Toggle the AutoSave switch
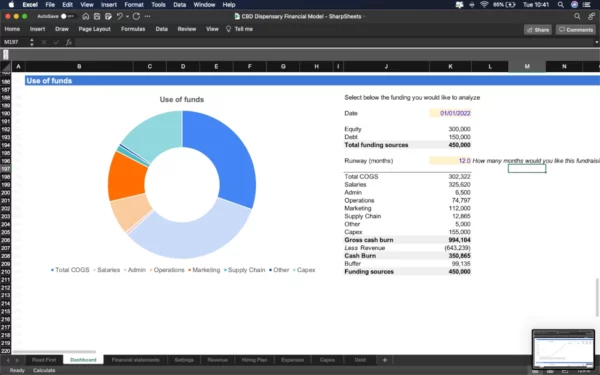 (x=67, y=16)
